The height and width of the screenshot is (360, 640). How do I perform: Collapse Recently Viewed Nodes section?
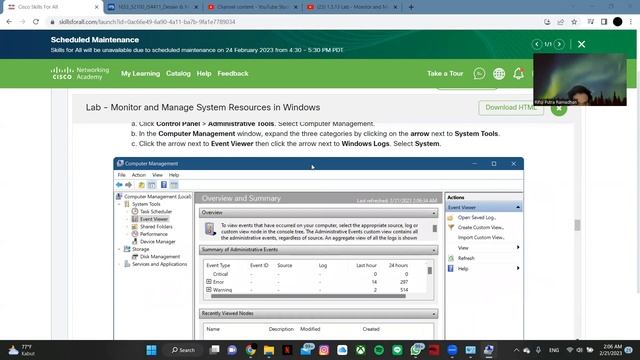(434, 314)
